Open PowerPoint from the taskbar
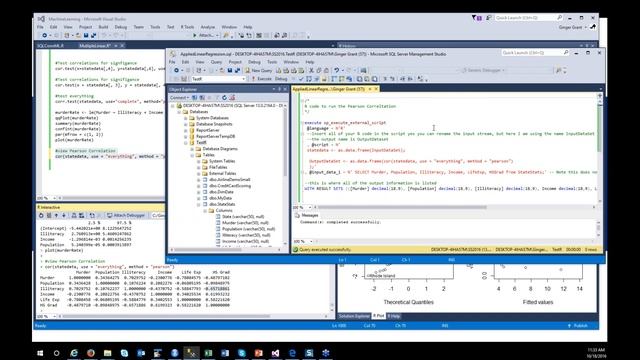Viewport: 640px width, 360px height. click(258, 353)
